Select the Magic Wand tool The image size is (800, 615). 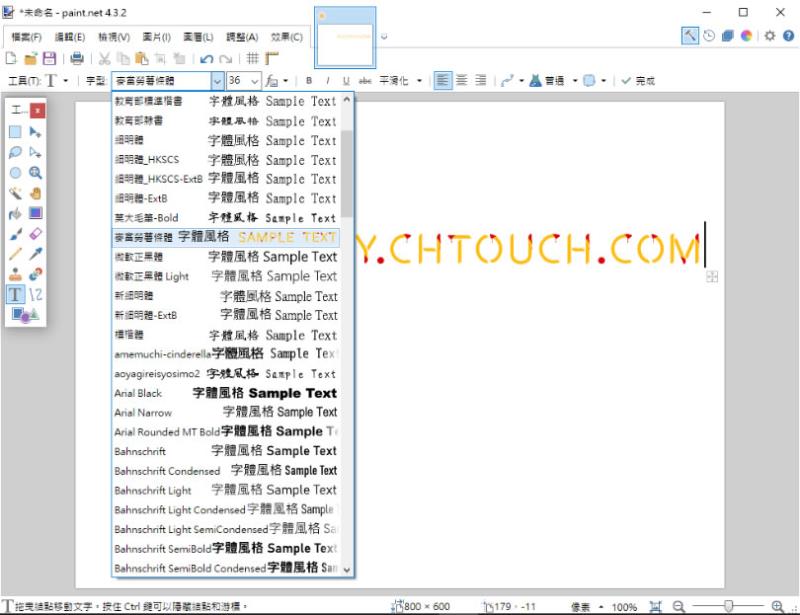click(x=15, y=193)
